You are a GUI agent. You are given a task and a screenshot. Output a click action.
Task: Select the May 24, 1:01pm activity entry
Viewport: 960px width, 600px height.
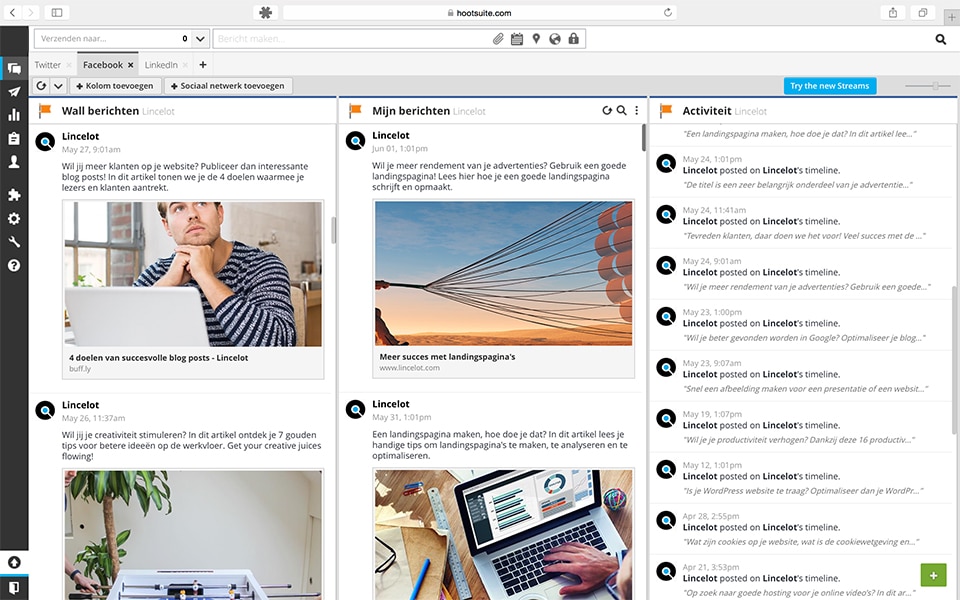801,171
